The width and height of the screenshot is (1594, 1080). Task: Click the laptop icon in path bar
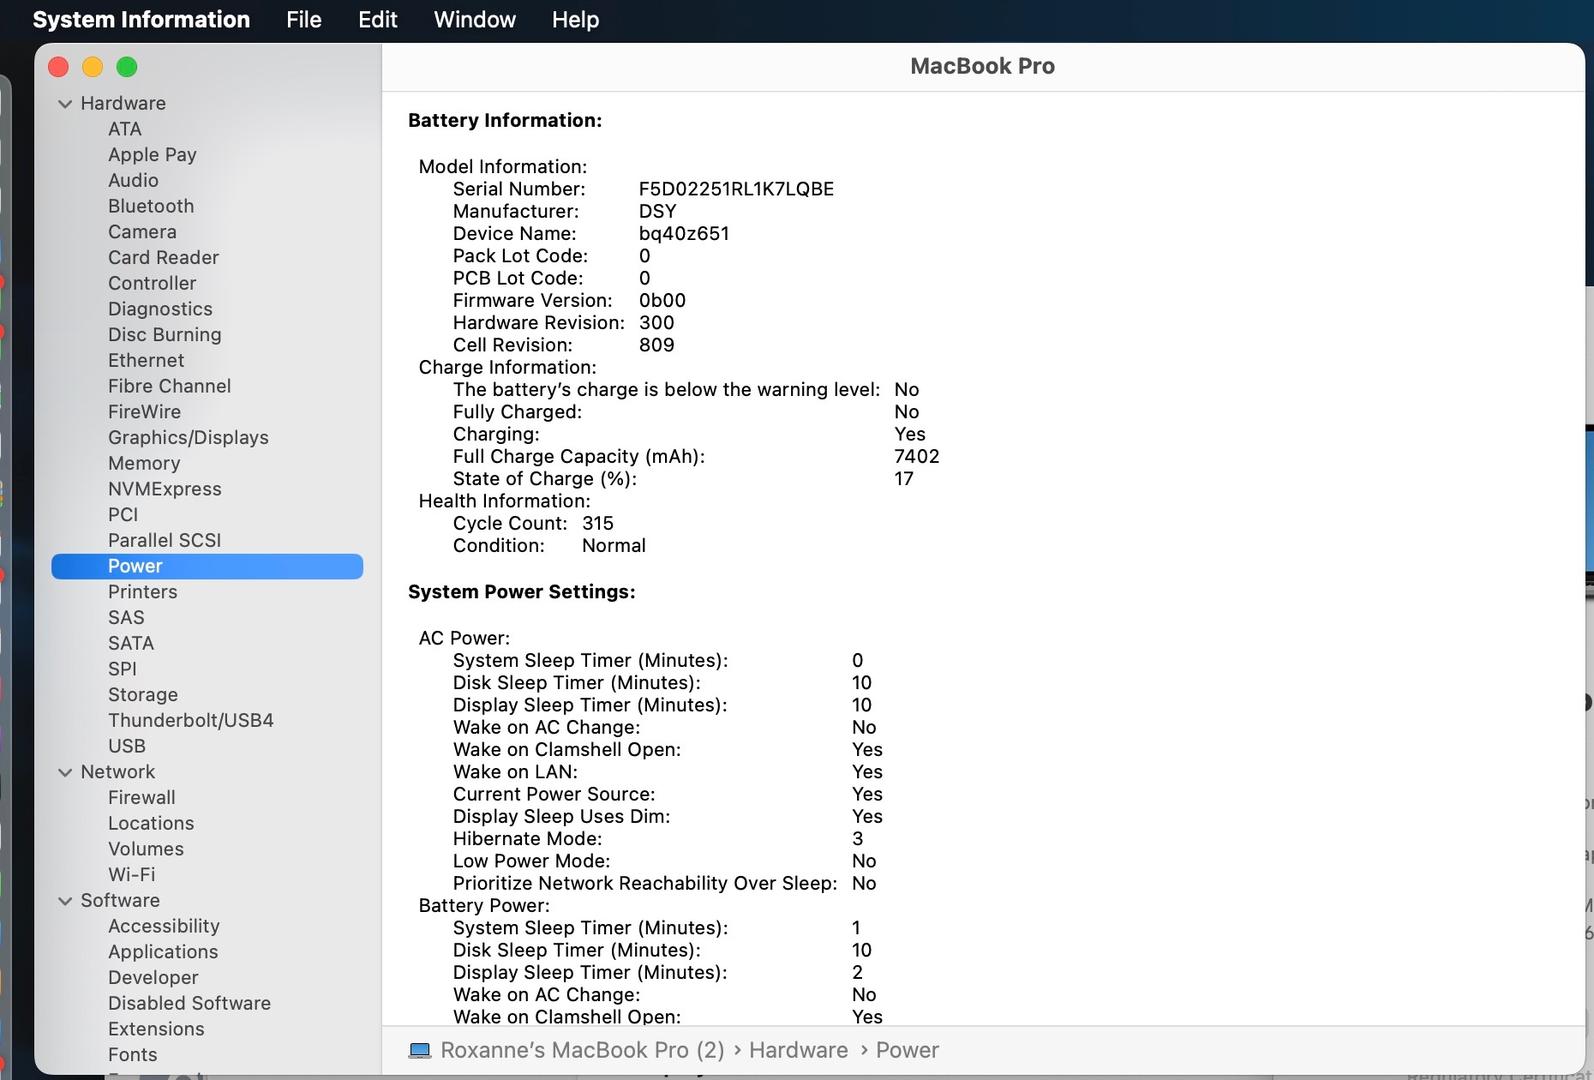click(x=420, y=1051)
